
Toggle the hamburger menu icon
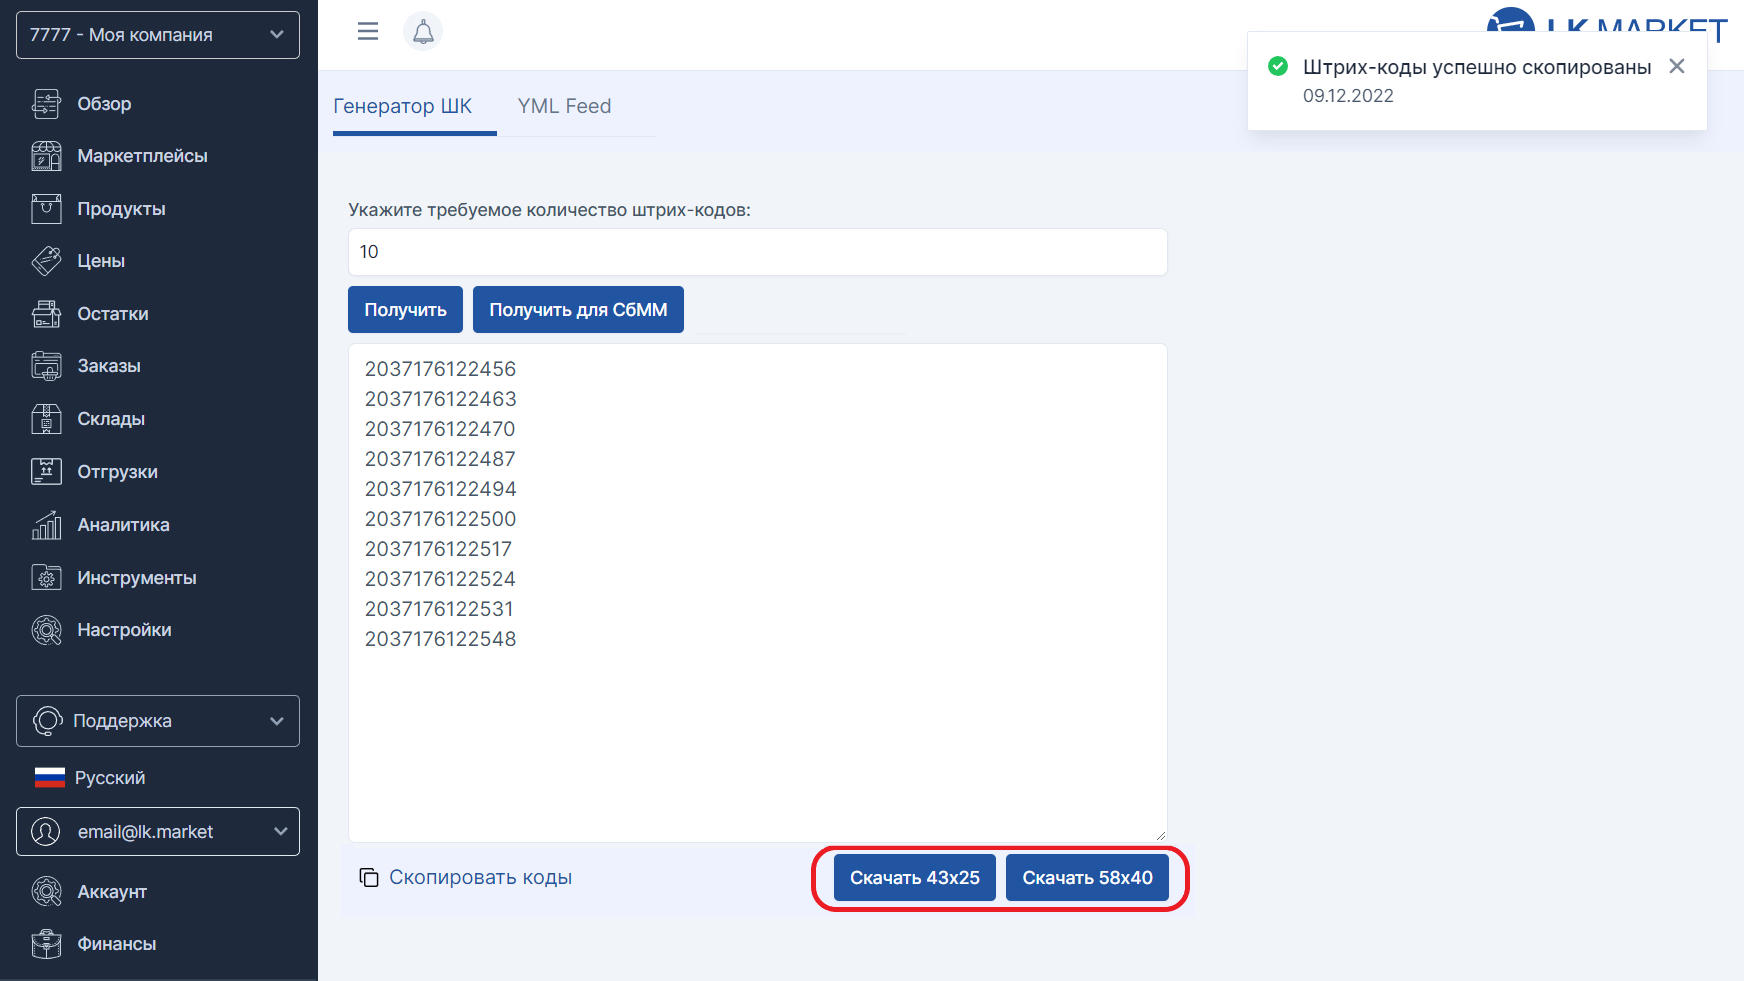pyautogui.click(x=368, y=31)
